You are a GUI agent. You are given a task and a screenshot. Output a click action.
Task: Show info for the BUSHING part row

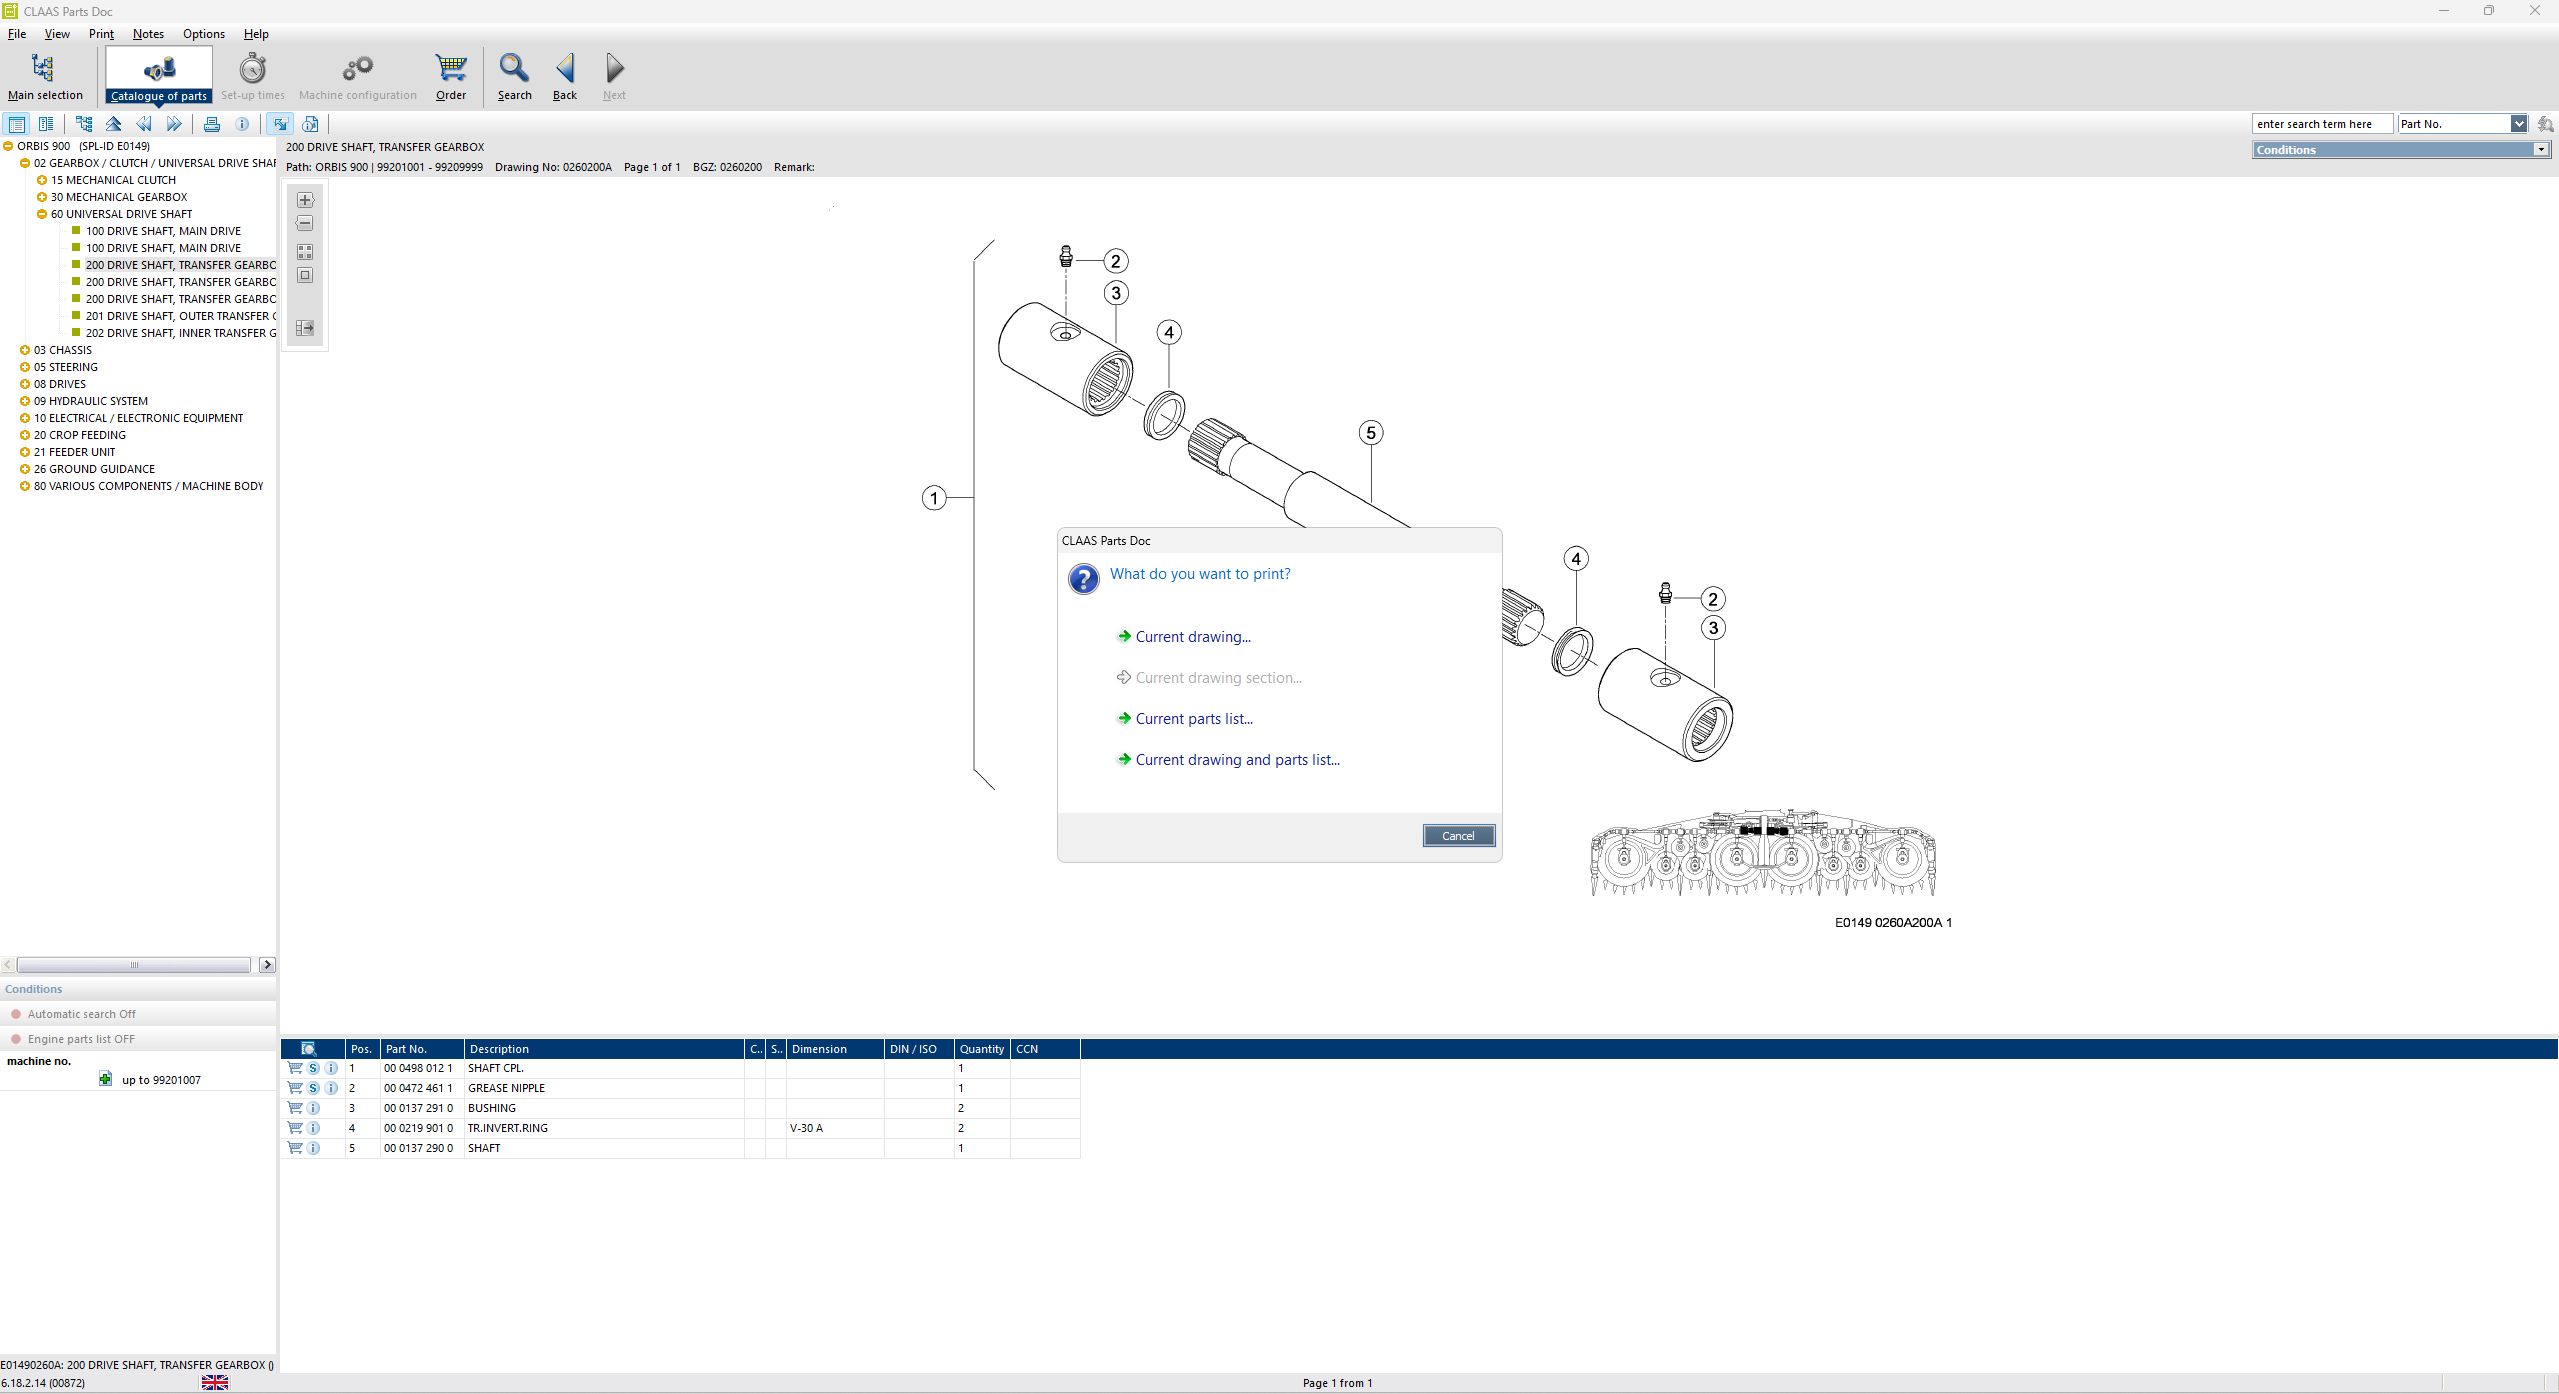pyautogui.click(x=313, y=1108)
